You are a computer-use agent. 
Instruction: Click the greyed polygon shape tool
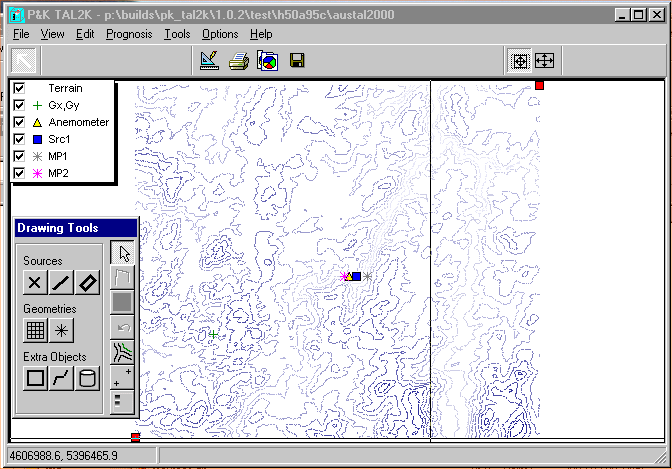(123, 278)
